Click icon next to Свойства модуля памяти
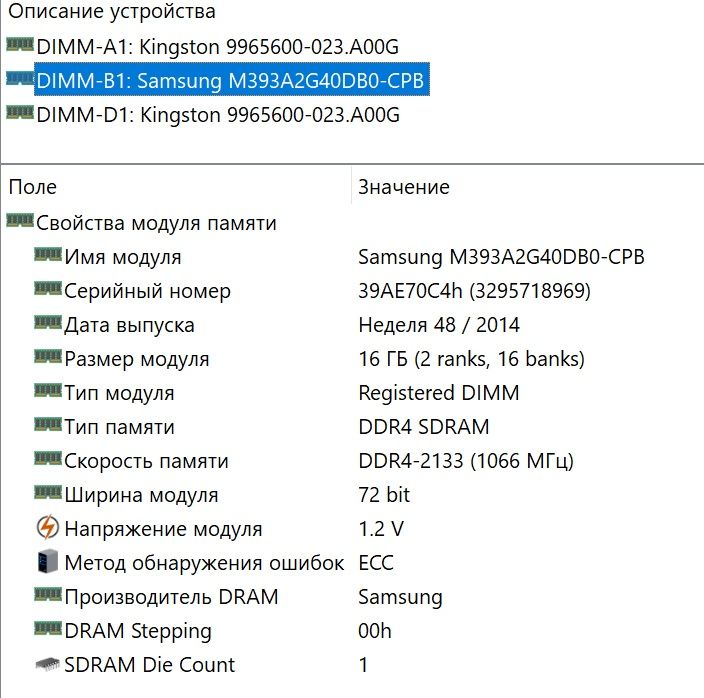This screenshot has width=704, height=698. coord(20,220)
